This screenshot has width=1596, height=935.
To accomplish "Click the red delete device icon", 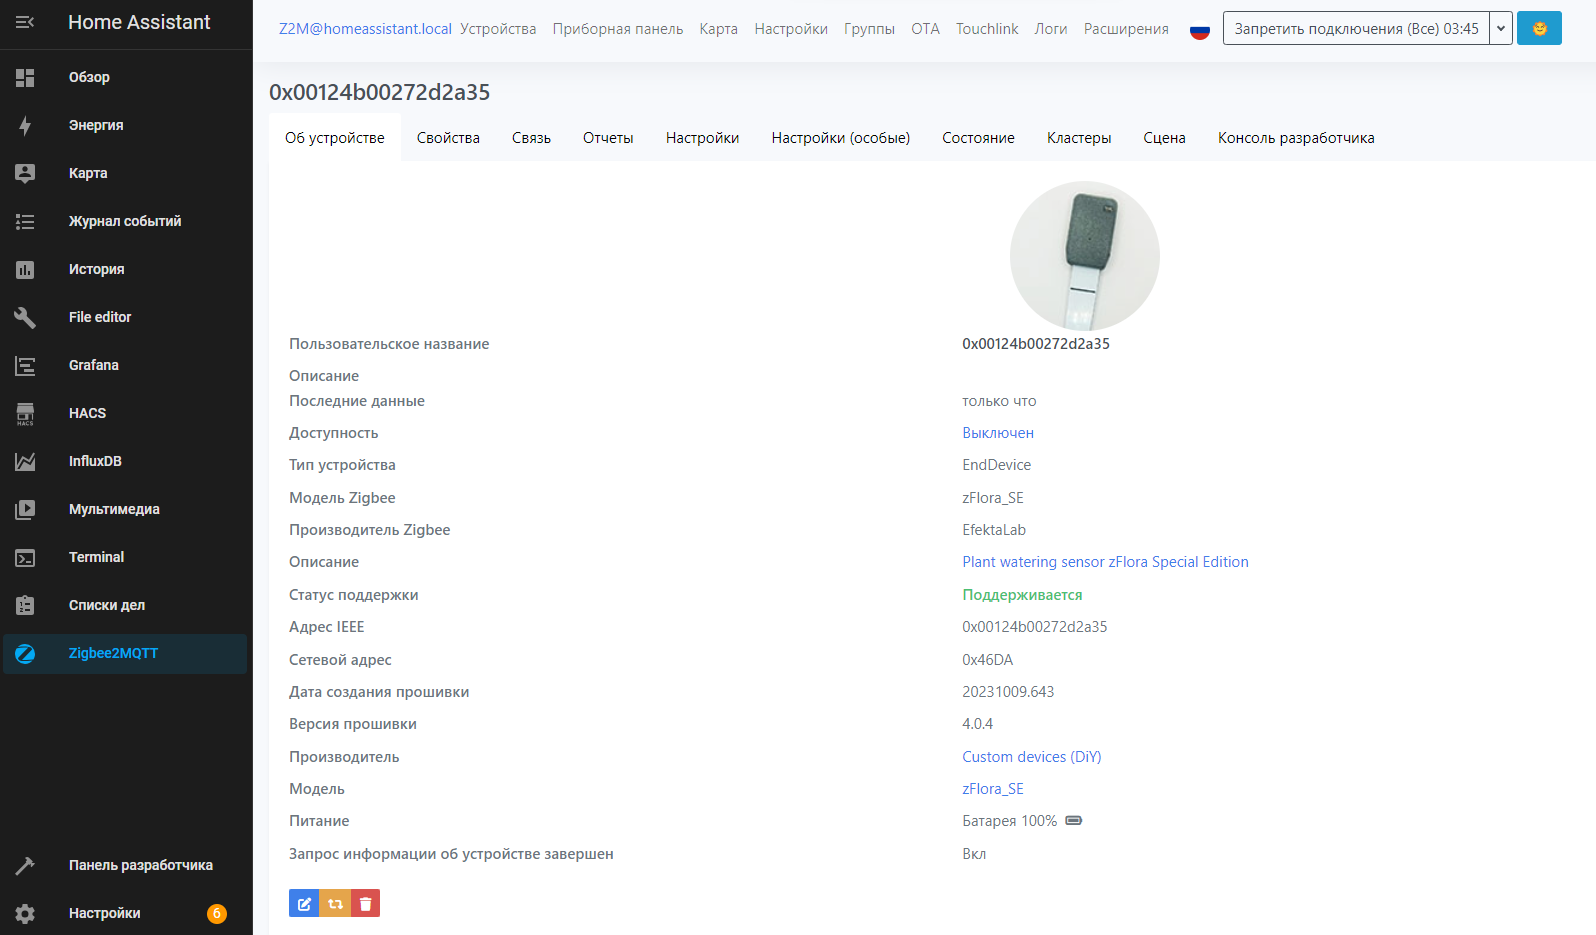I will click(x=365, y=903).
